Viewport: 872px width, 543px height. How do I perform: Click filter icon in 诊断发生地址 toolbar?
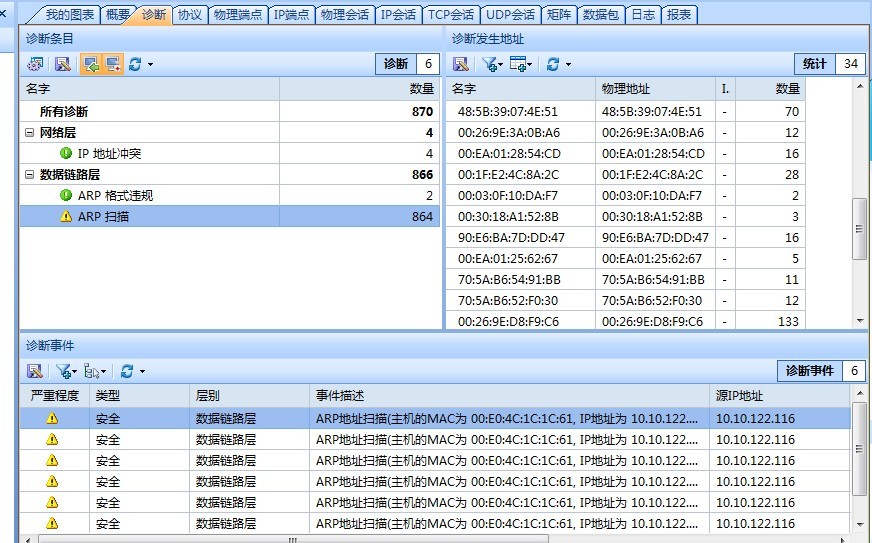click(x=489, y=64)
